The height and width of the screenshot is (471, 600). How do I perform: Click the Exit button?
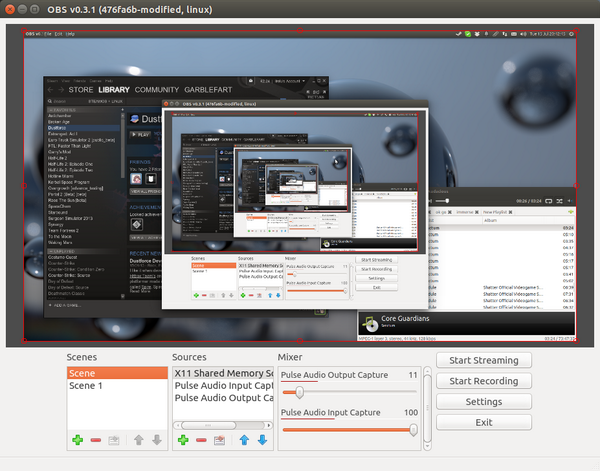pyautogui.click(x=484, y=422)
